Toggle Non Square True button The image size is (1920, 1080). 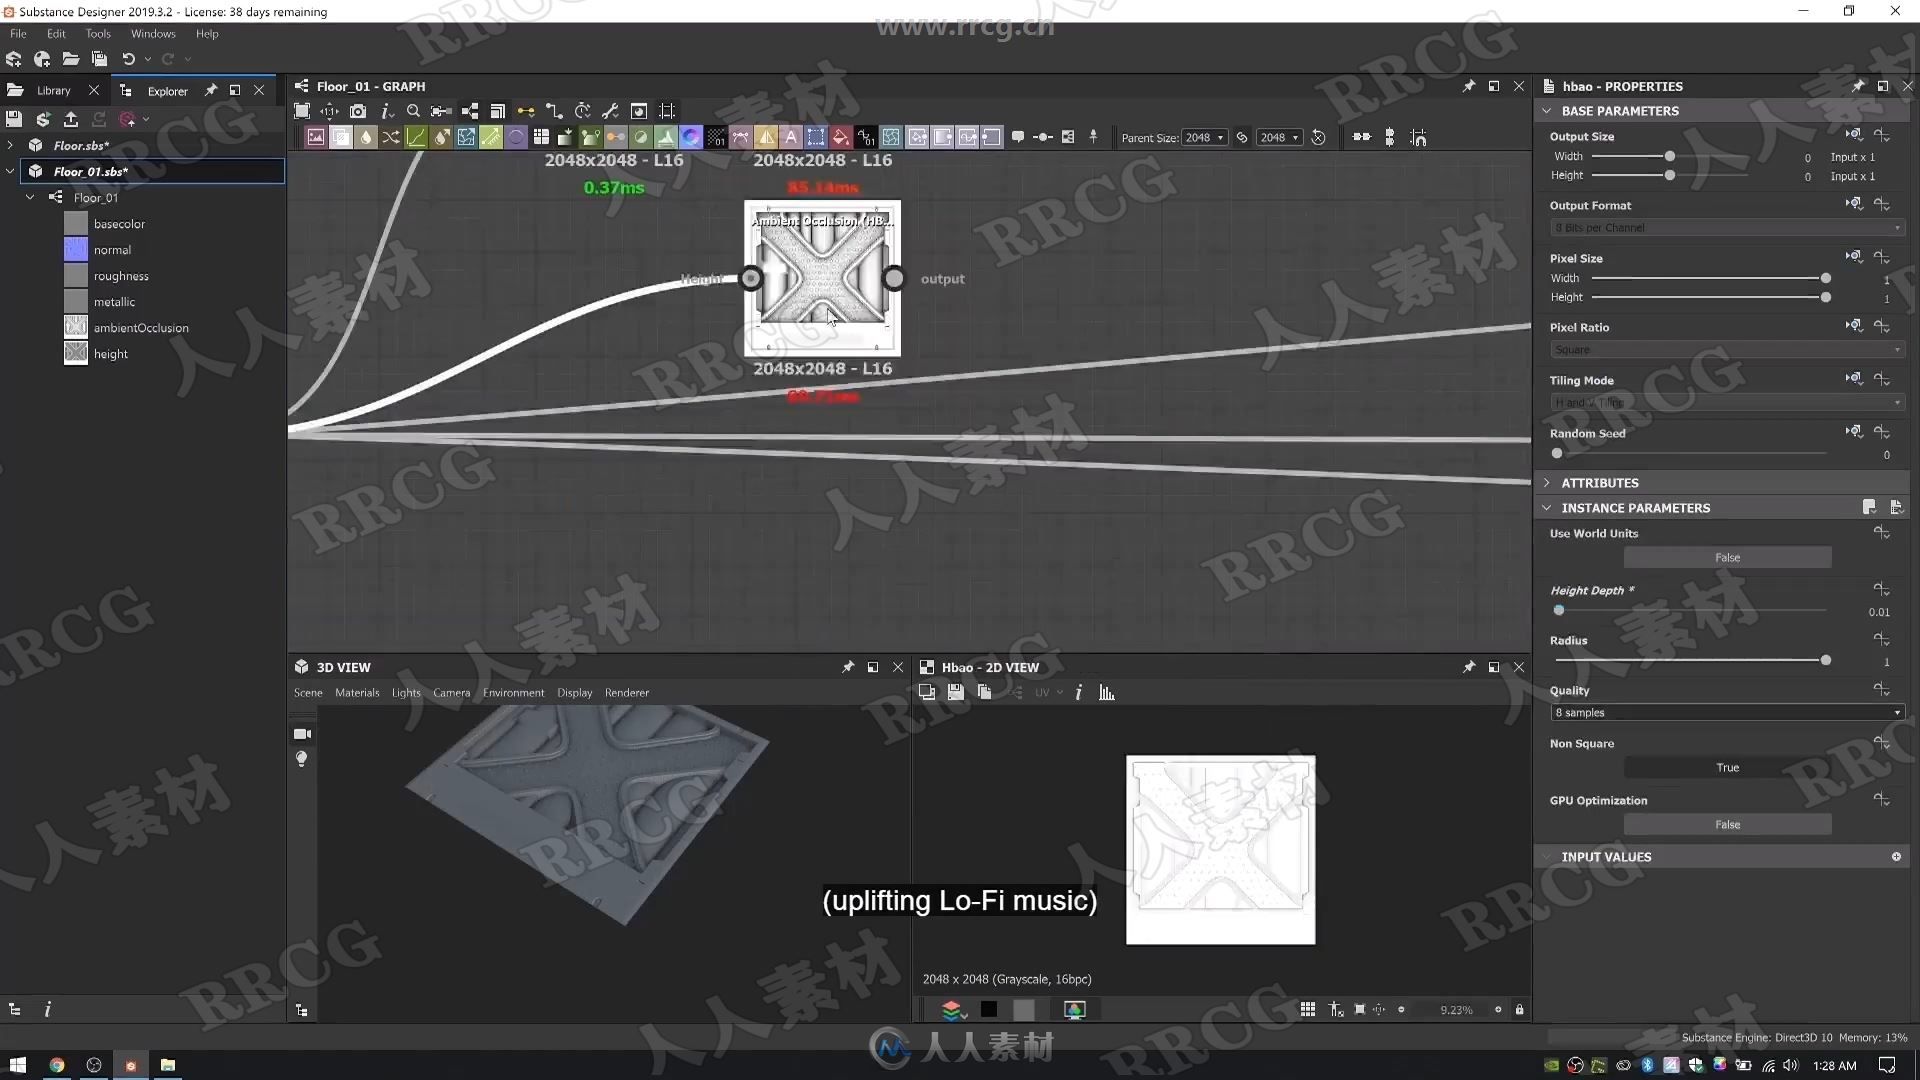click(1727, 768)
